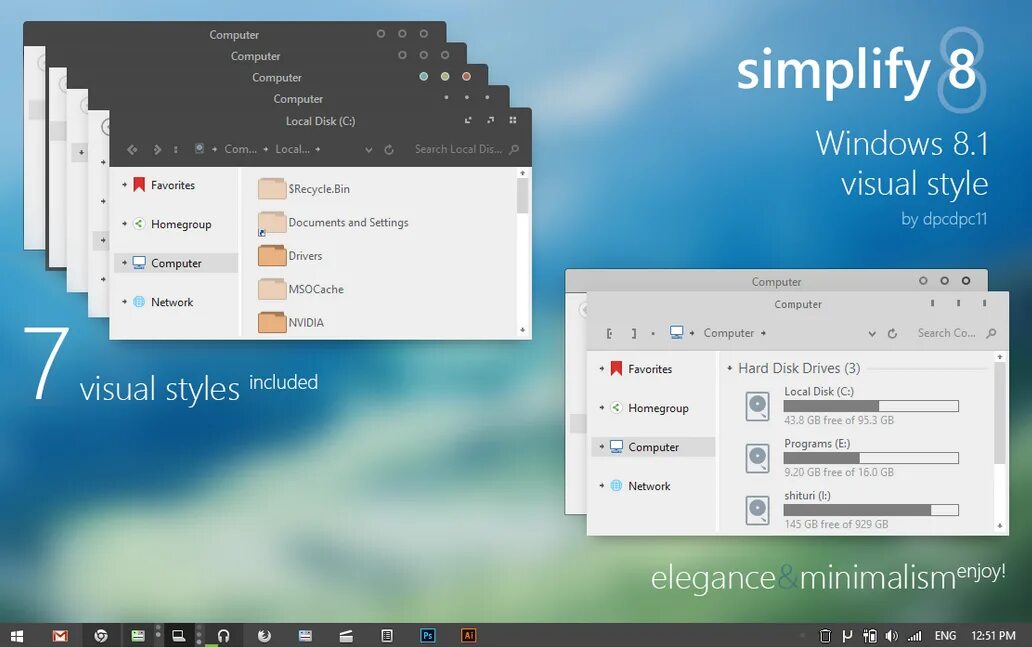1032x647 pixels.
Task: Launch Gmail from the taskbar
Action: tap(60, 636)
